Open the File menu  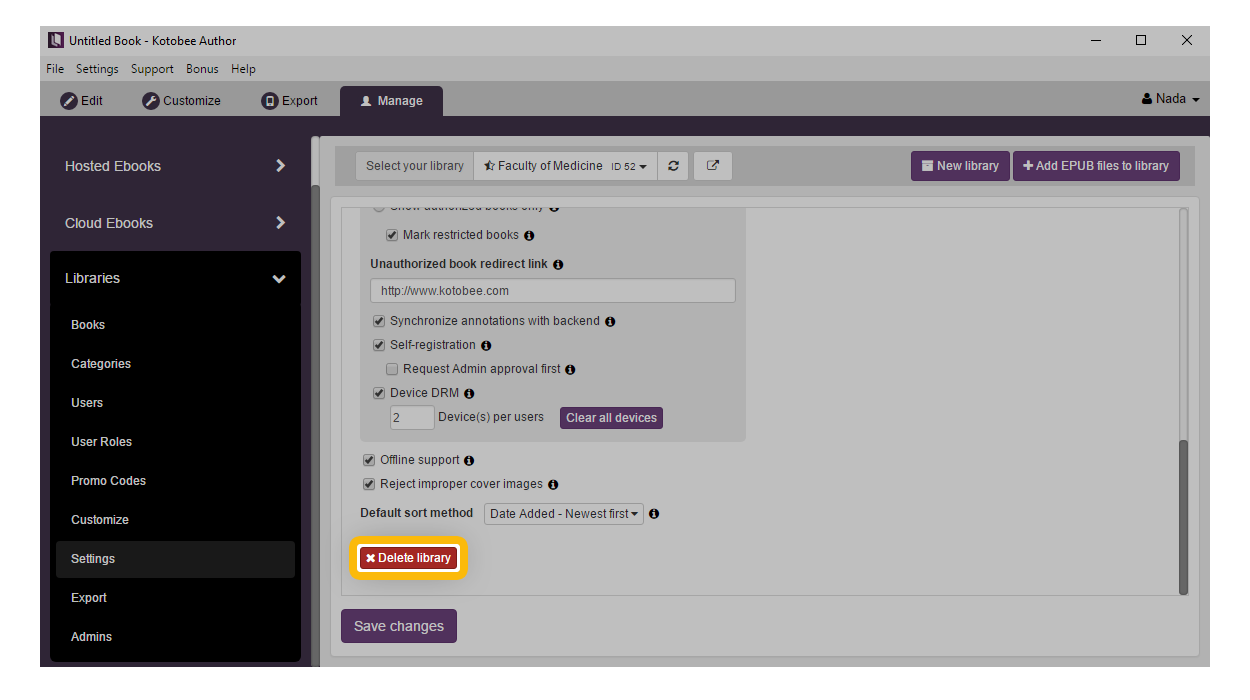[x=55, y=69]
